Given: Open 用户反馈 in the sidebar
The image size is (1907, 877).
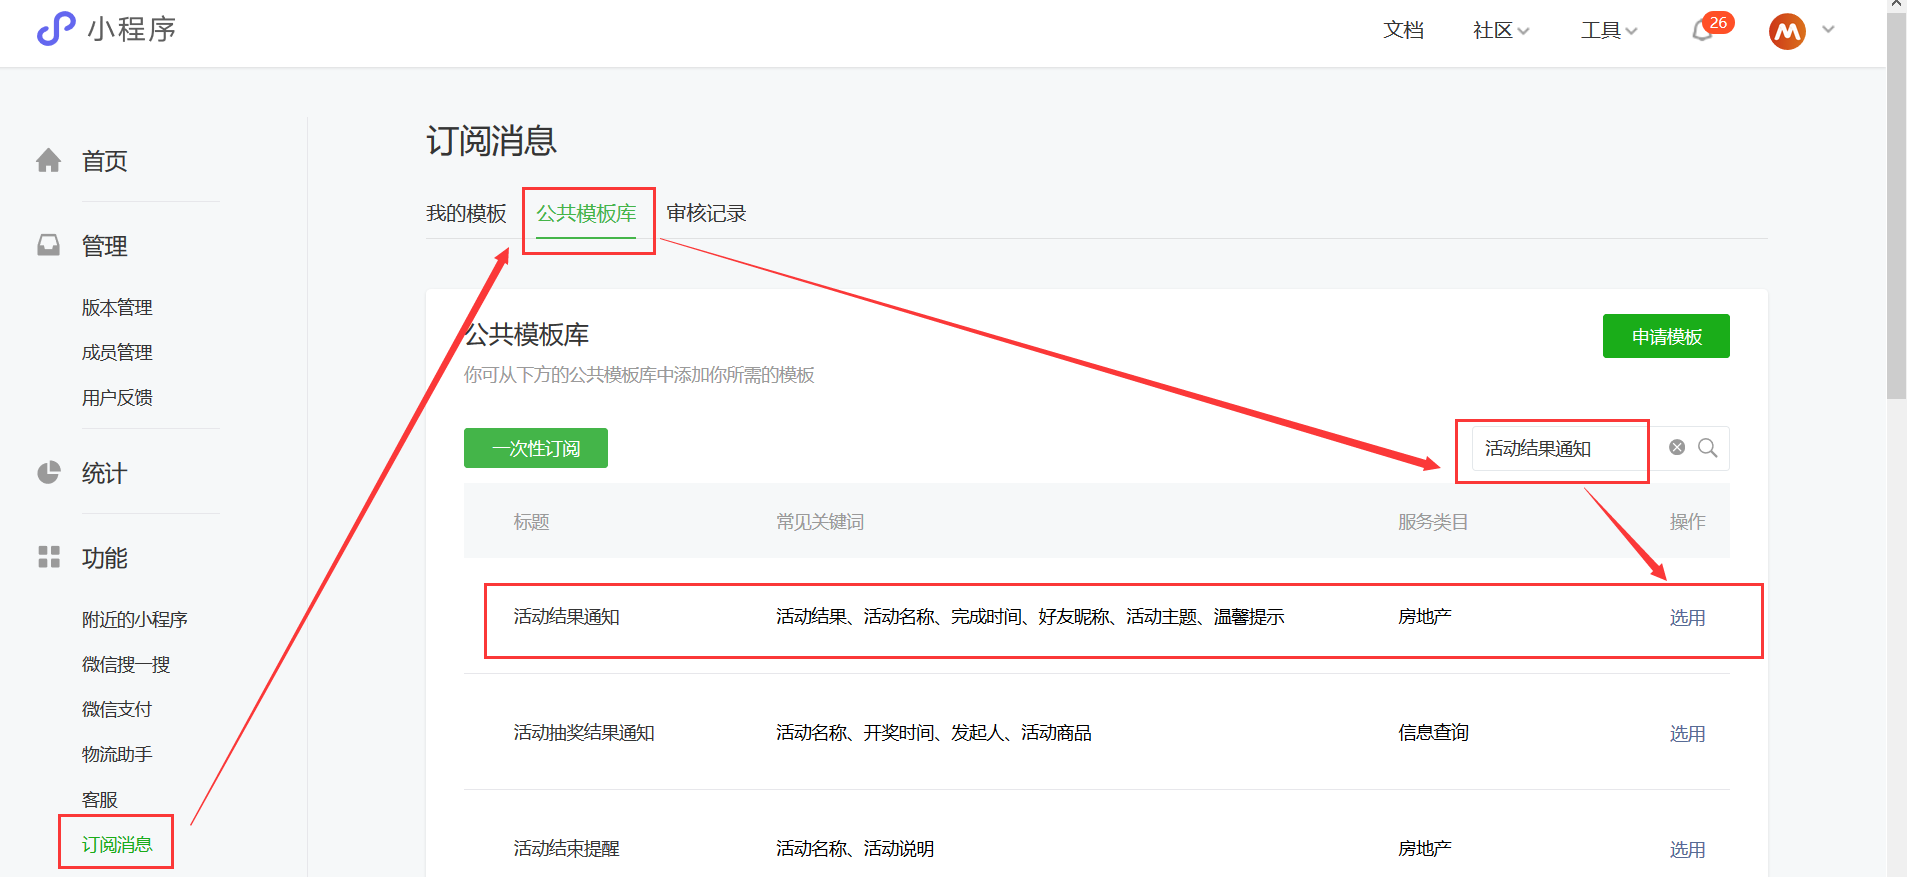Looking at the screenshot, I should [117, 397].
